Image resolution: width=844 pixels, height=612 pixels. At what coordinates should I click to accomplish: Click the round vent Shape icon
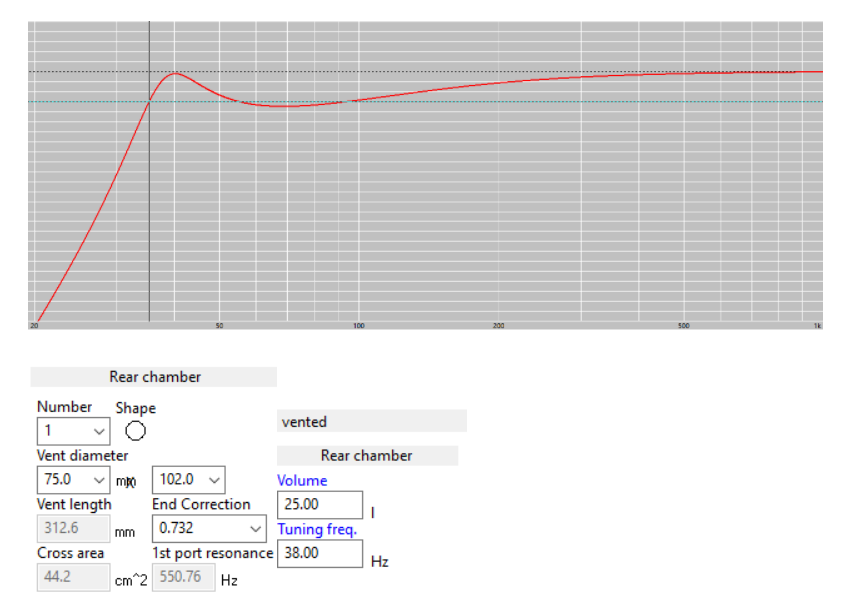135,431
